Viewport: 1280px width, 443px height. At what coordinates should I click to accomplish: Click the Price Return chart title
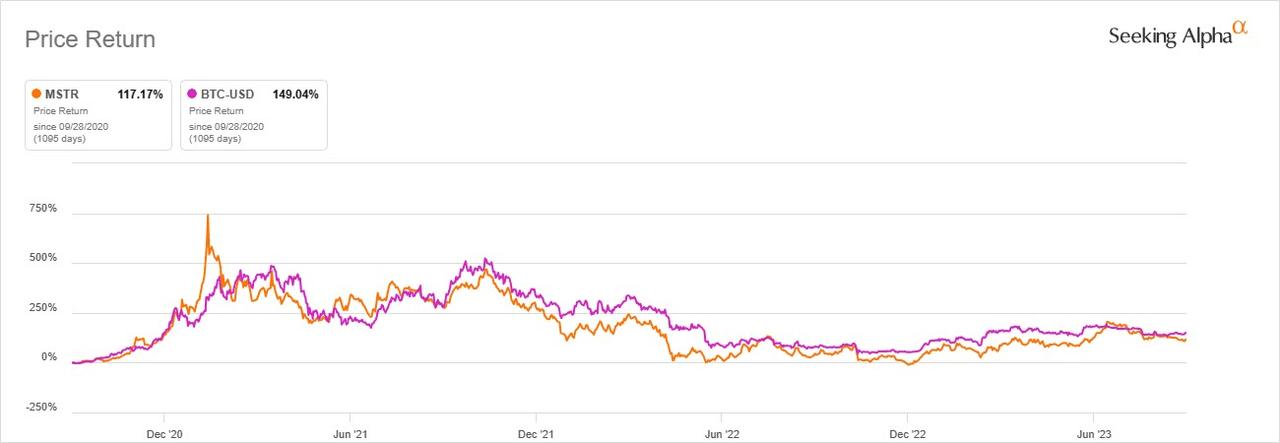tap(90, 40)
